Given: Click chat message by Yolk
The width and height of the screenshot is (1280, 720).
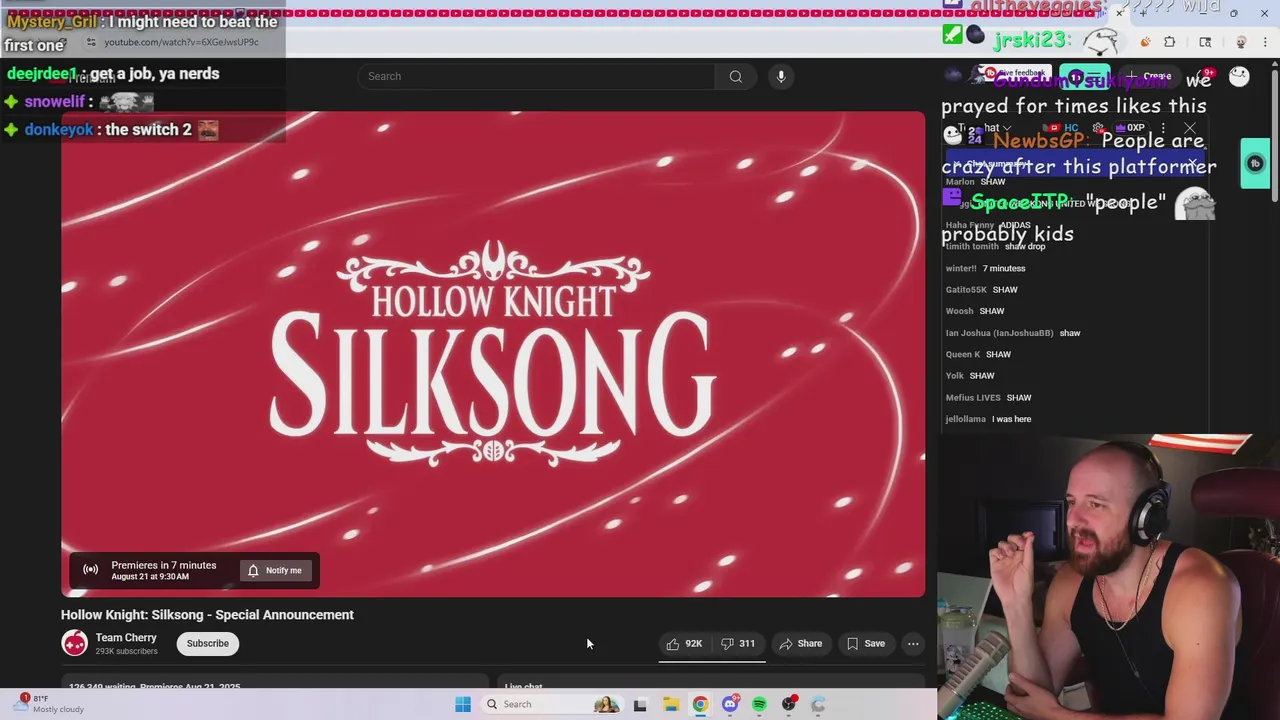Looking at the screenshot, I should pyautogui.click(x=970, y=376).
